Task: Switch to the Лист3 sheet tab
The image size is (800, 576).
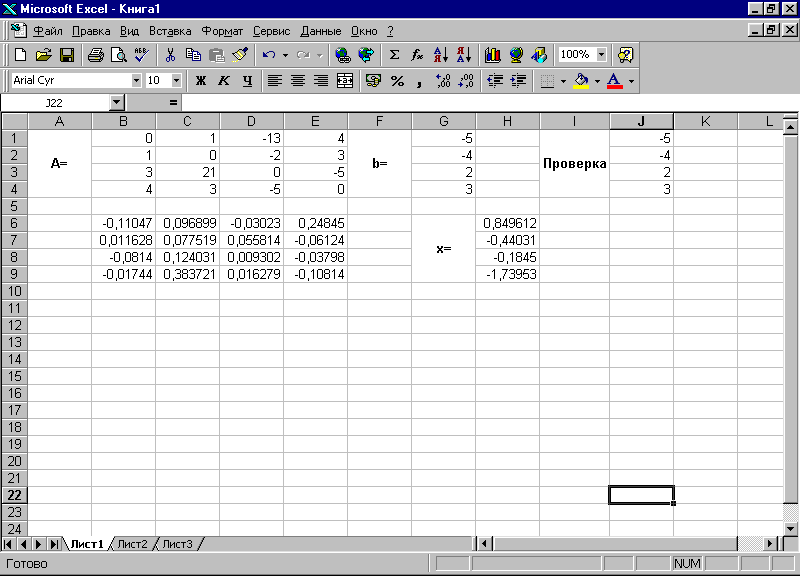Action: point(177,544)
